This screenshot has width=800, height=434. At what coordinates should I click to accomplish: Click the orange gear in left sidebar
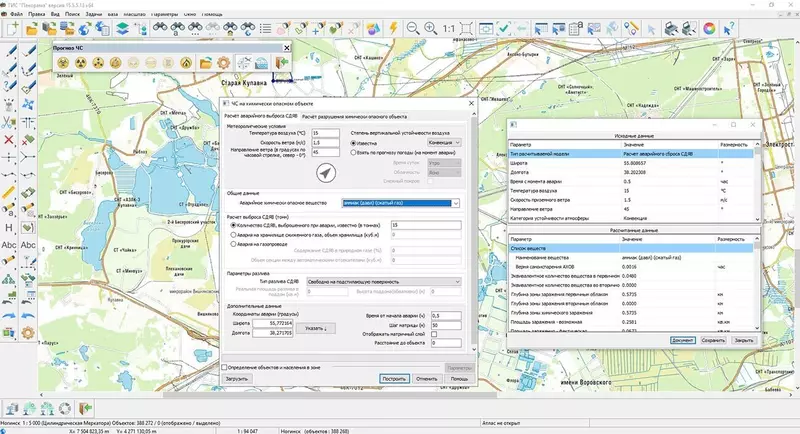28,333
